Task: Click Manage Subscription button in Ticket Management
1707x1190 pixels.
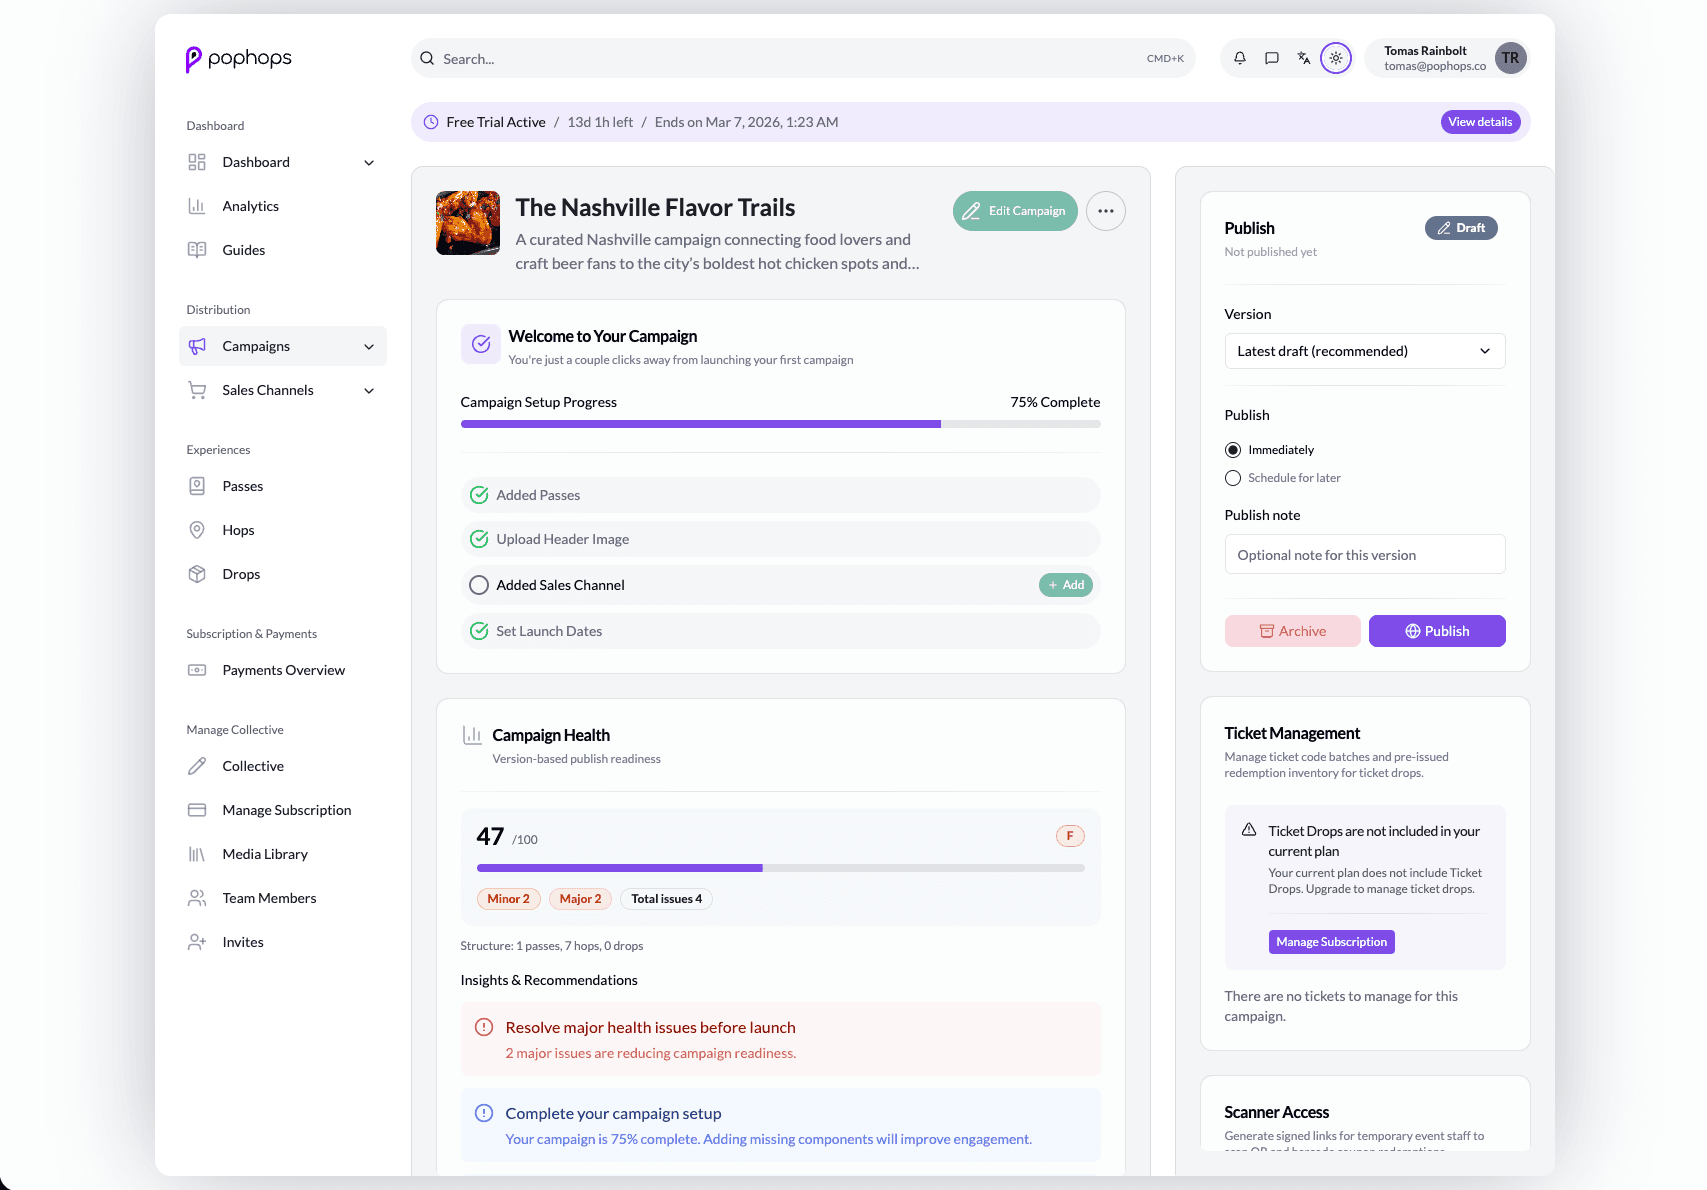Action: coord(1331,942)
